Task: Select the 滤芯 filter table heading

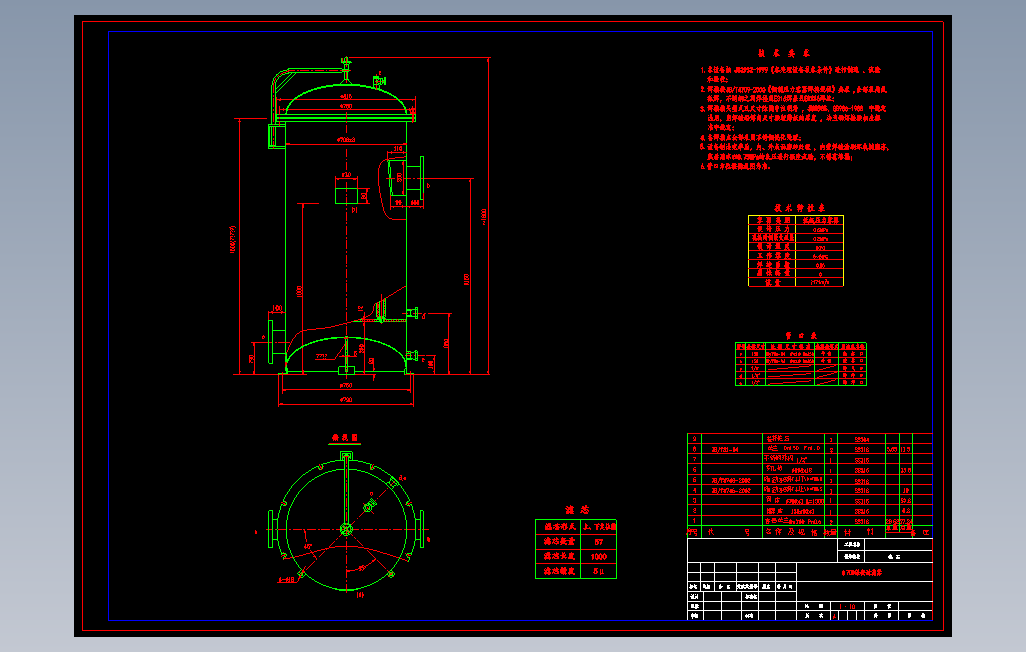Action: coord(577,510)
